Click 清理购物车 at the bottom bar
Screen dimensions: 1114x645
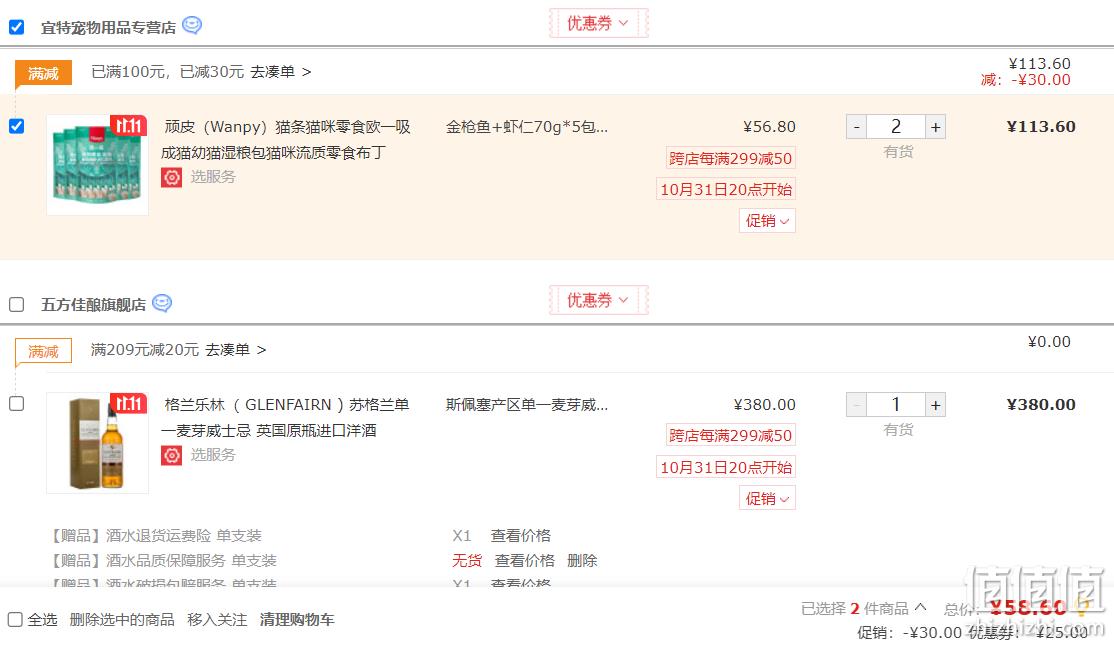point(297,620)
